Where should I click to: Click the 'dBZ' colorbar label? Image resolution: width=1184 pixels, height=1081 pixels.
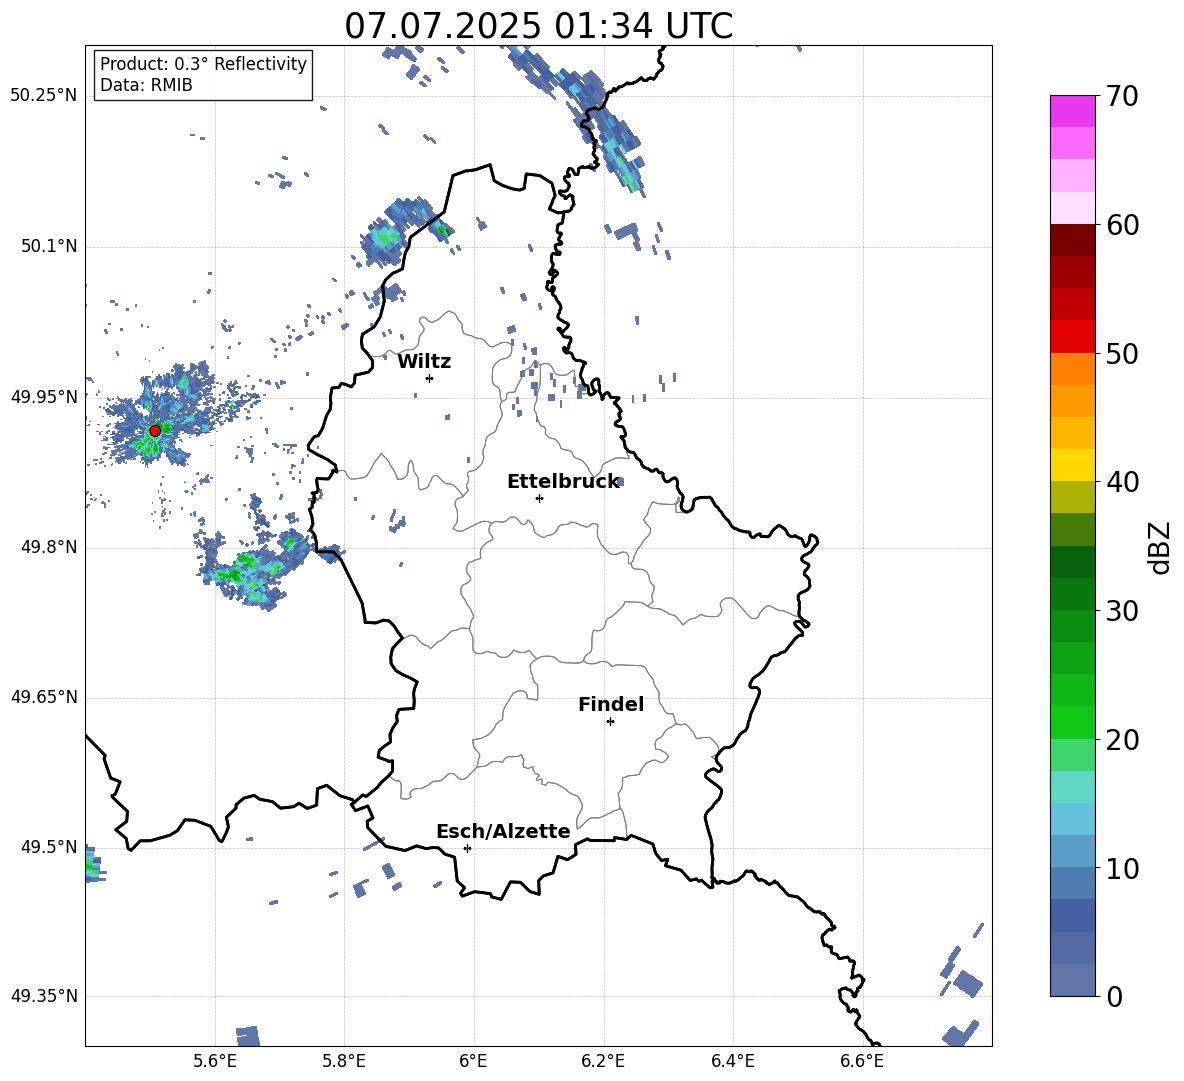click(x=1161, y=547)
